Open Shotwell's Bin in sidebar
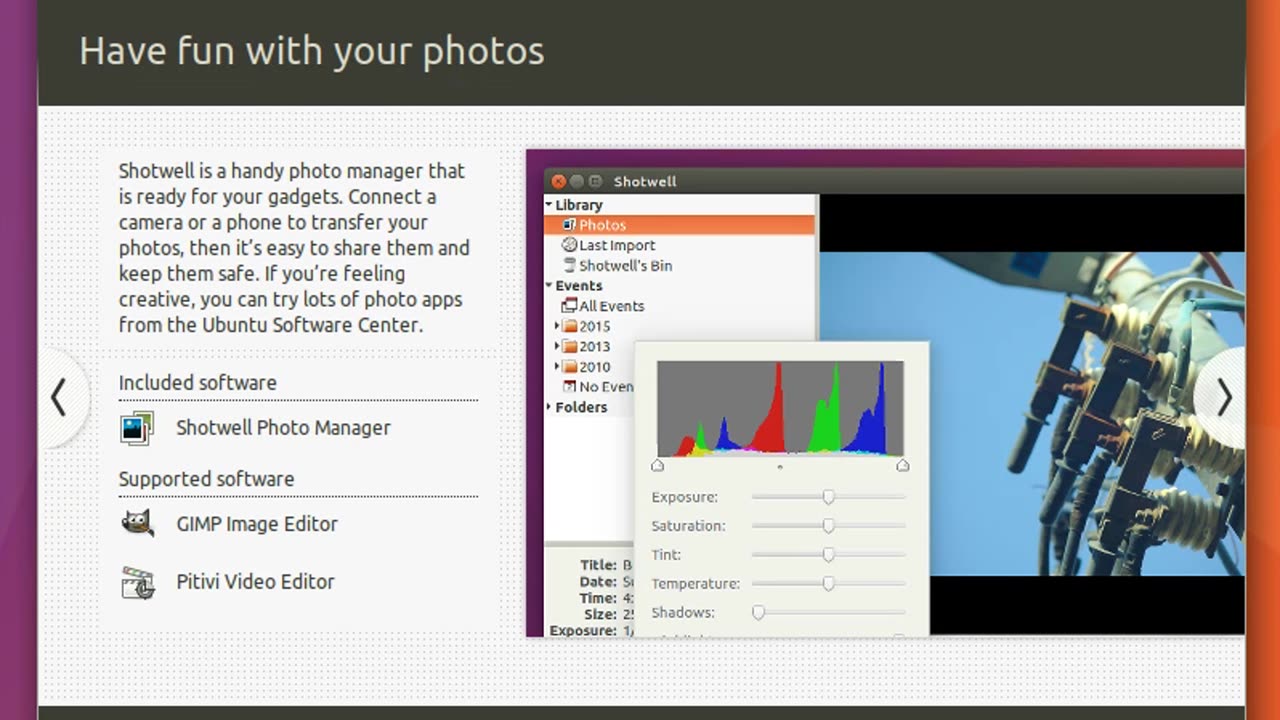This screenshot has width=1280, height=720. click(625, 266)
